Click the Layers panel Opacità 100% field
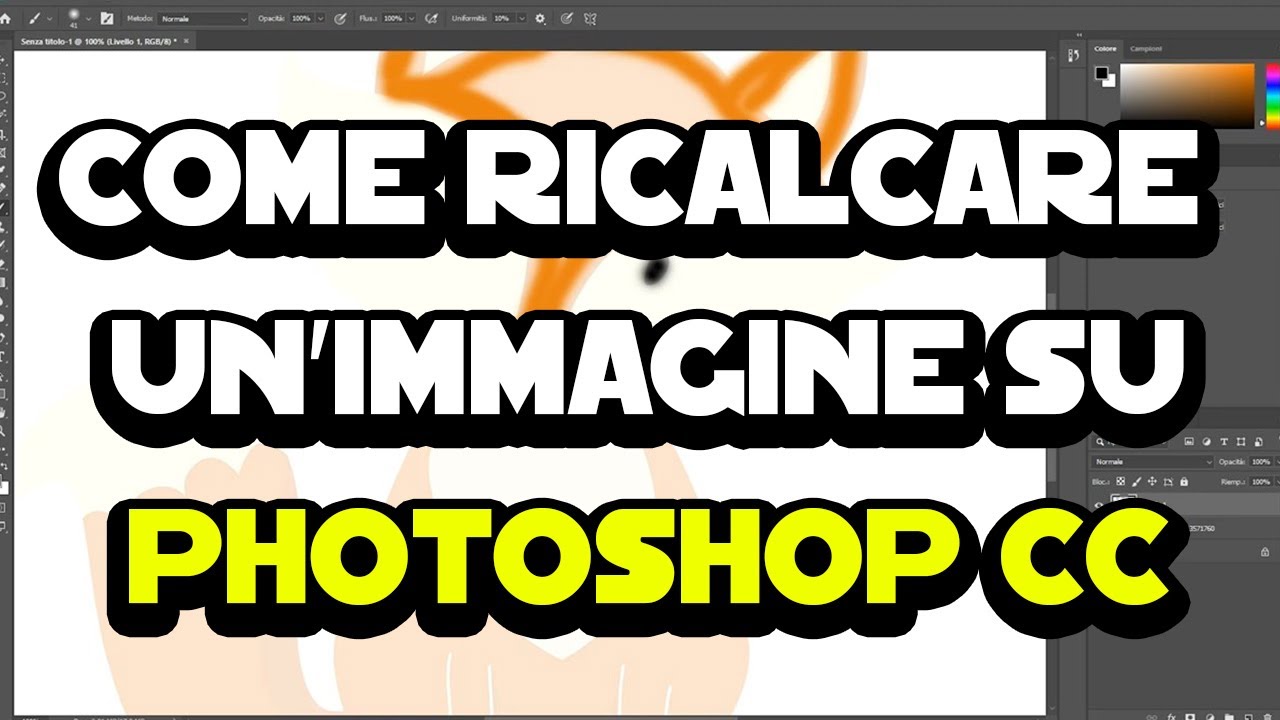Viewport: 1280px width, 720px height. coord(1260,462)
